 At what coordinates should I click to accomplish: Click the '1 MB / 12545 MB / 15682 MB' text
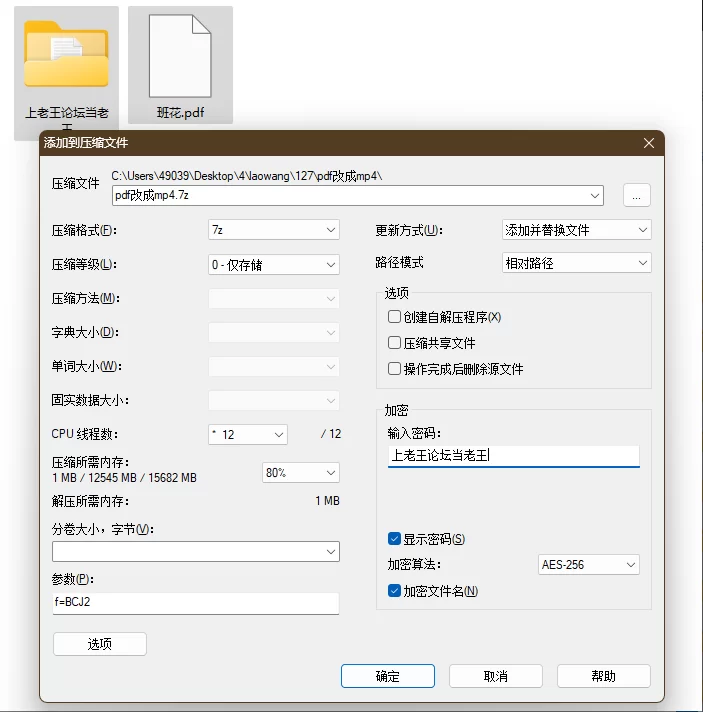(124, 478)
